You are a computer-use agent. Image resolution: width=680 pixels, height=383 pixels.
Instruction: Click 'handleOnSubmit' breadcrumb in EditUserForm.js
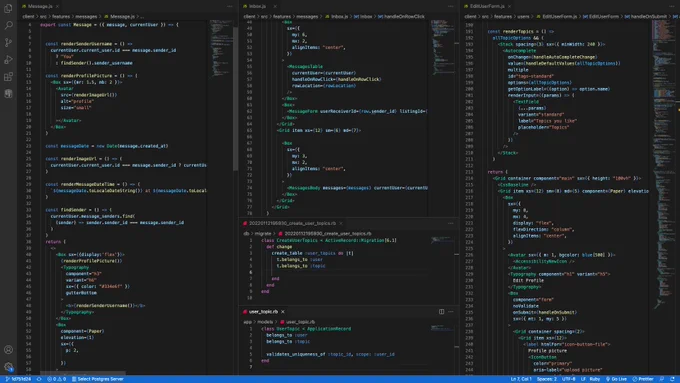[645, 16]
